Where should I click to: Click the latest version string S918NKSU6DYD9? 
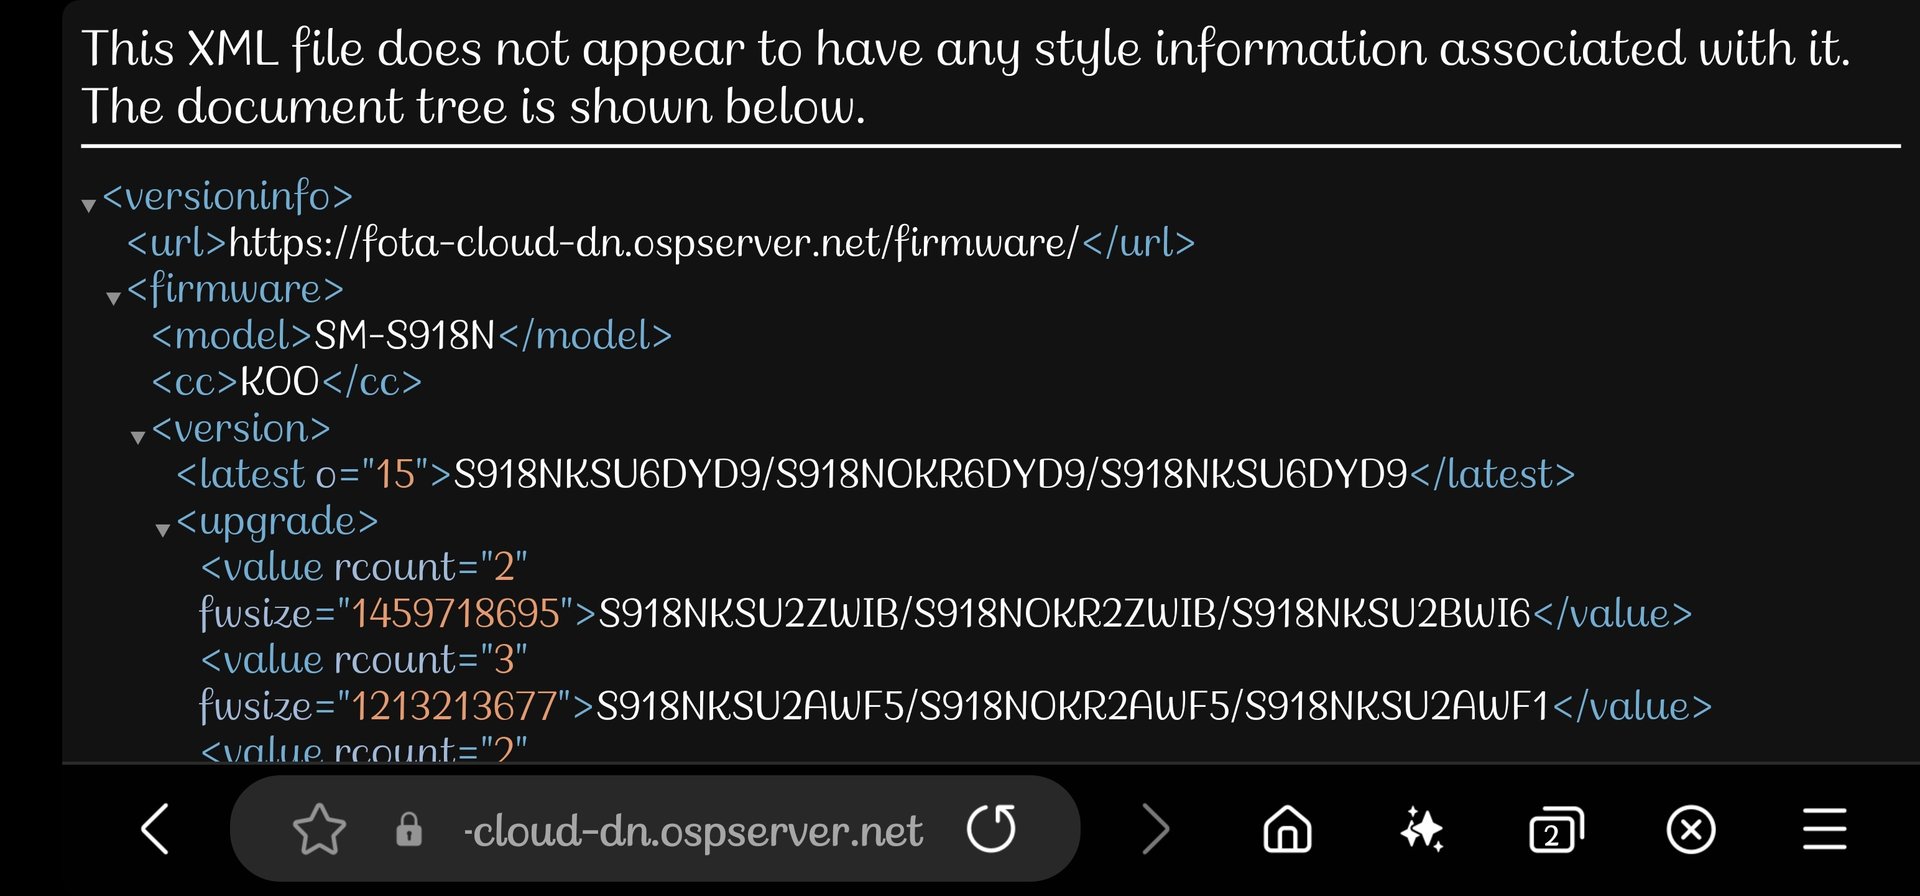point(930,475)
